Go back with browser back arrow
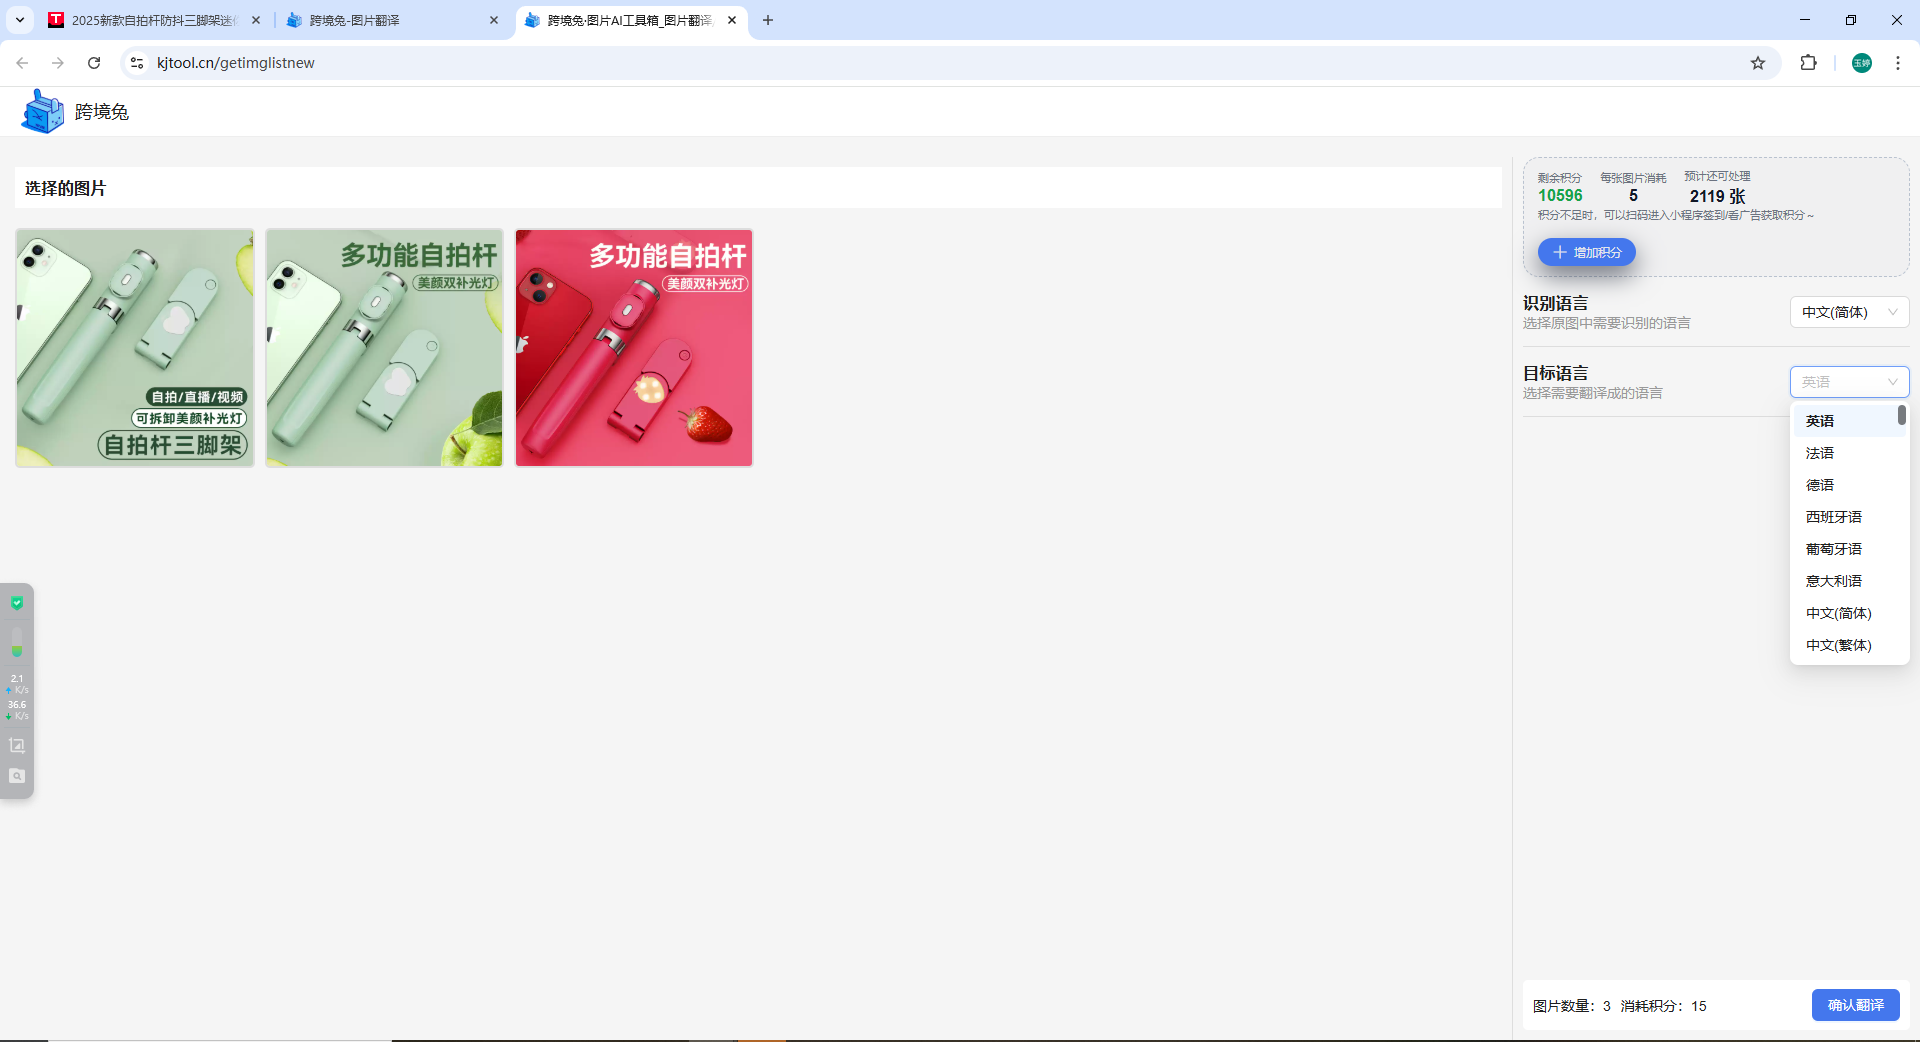Viewport: 1920px width, 1042px height. [22, 63]
